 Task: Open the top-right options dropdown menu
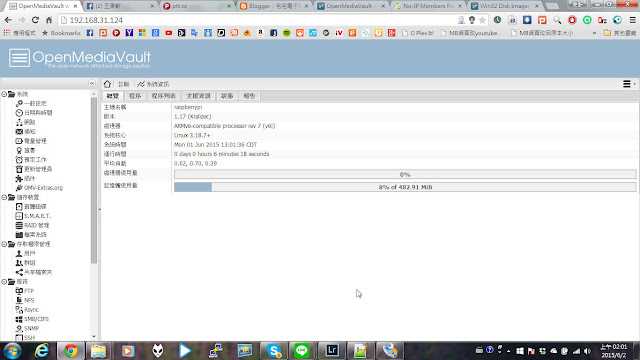[x=629, y=84]
